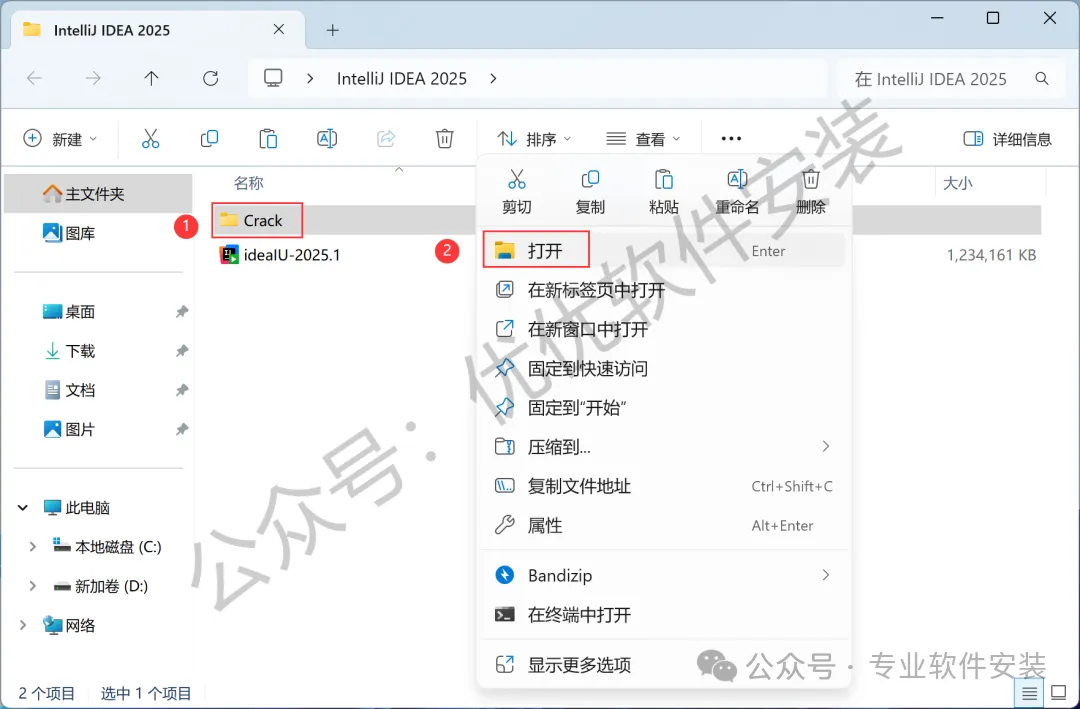
Task: Click the three-dots See more button
Action: coord(731,138)
